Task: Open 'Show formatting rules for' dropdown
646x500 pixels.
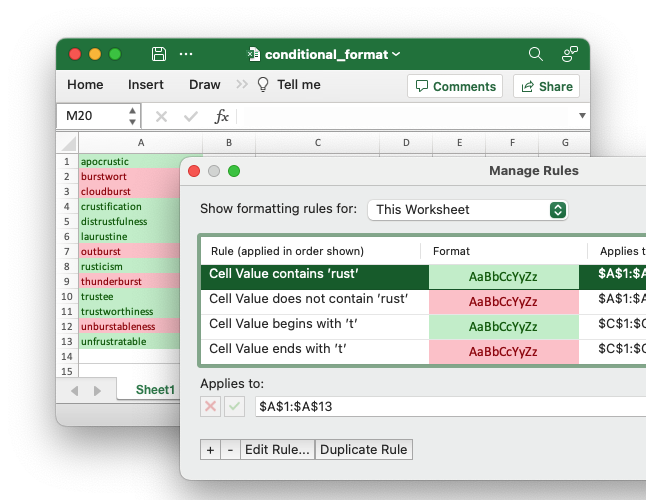Action: pos(468,210)
